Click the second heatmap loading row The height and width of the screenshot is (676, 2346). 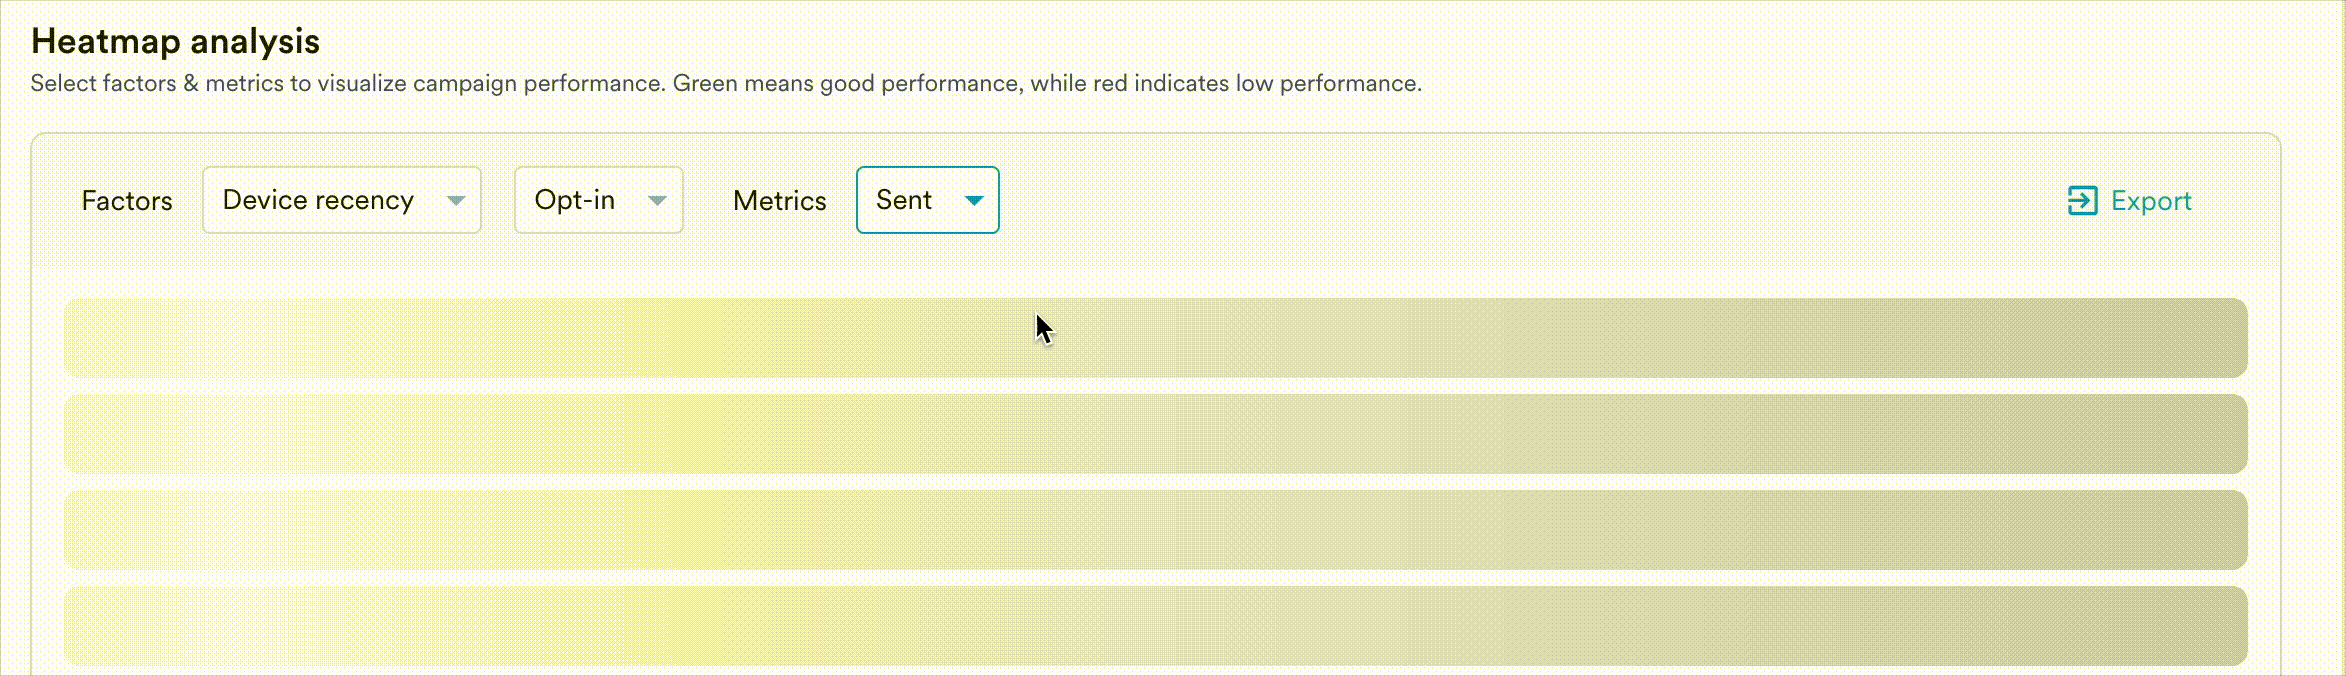(1155, 434)
